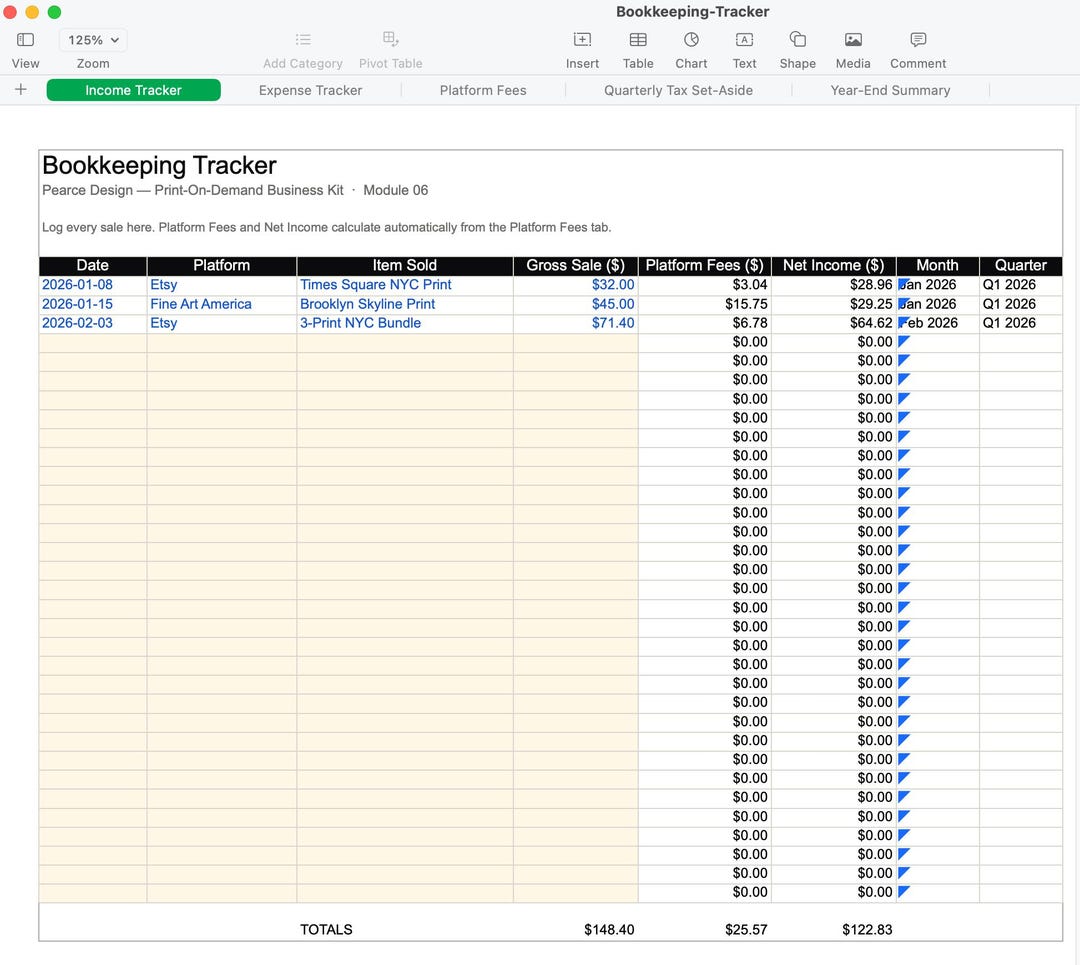
Task: Select the Brooklyn Skyline Print cell
Action: tap(405, 304)
